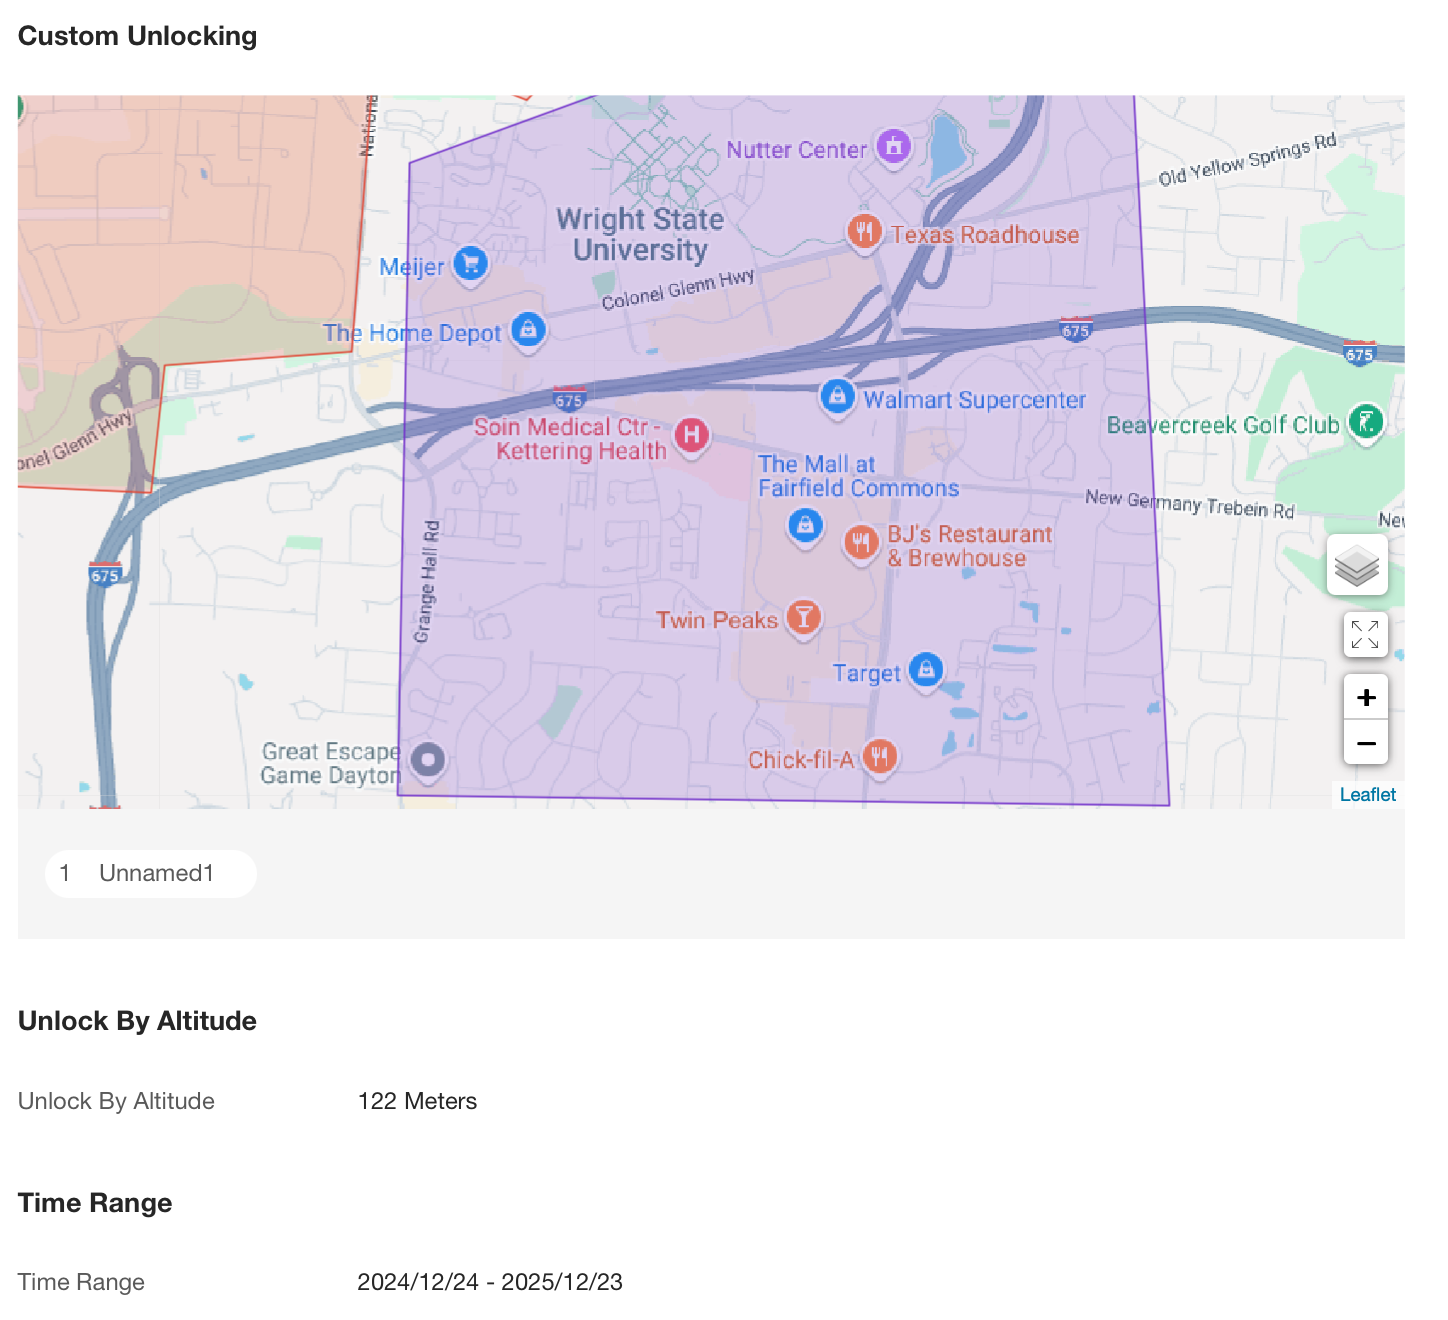Select the Soin Medical Ctr hospital pin
Screen dimensions: 1448x1320
click(691, 436)
